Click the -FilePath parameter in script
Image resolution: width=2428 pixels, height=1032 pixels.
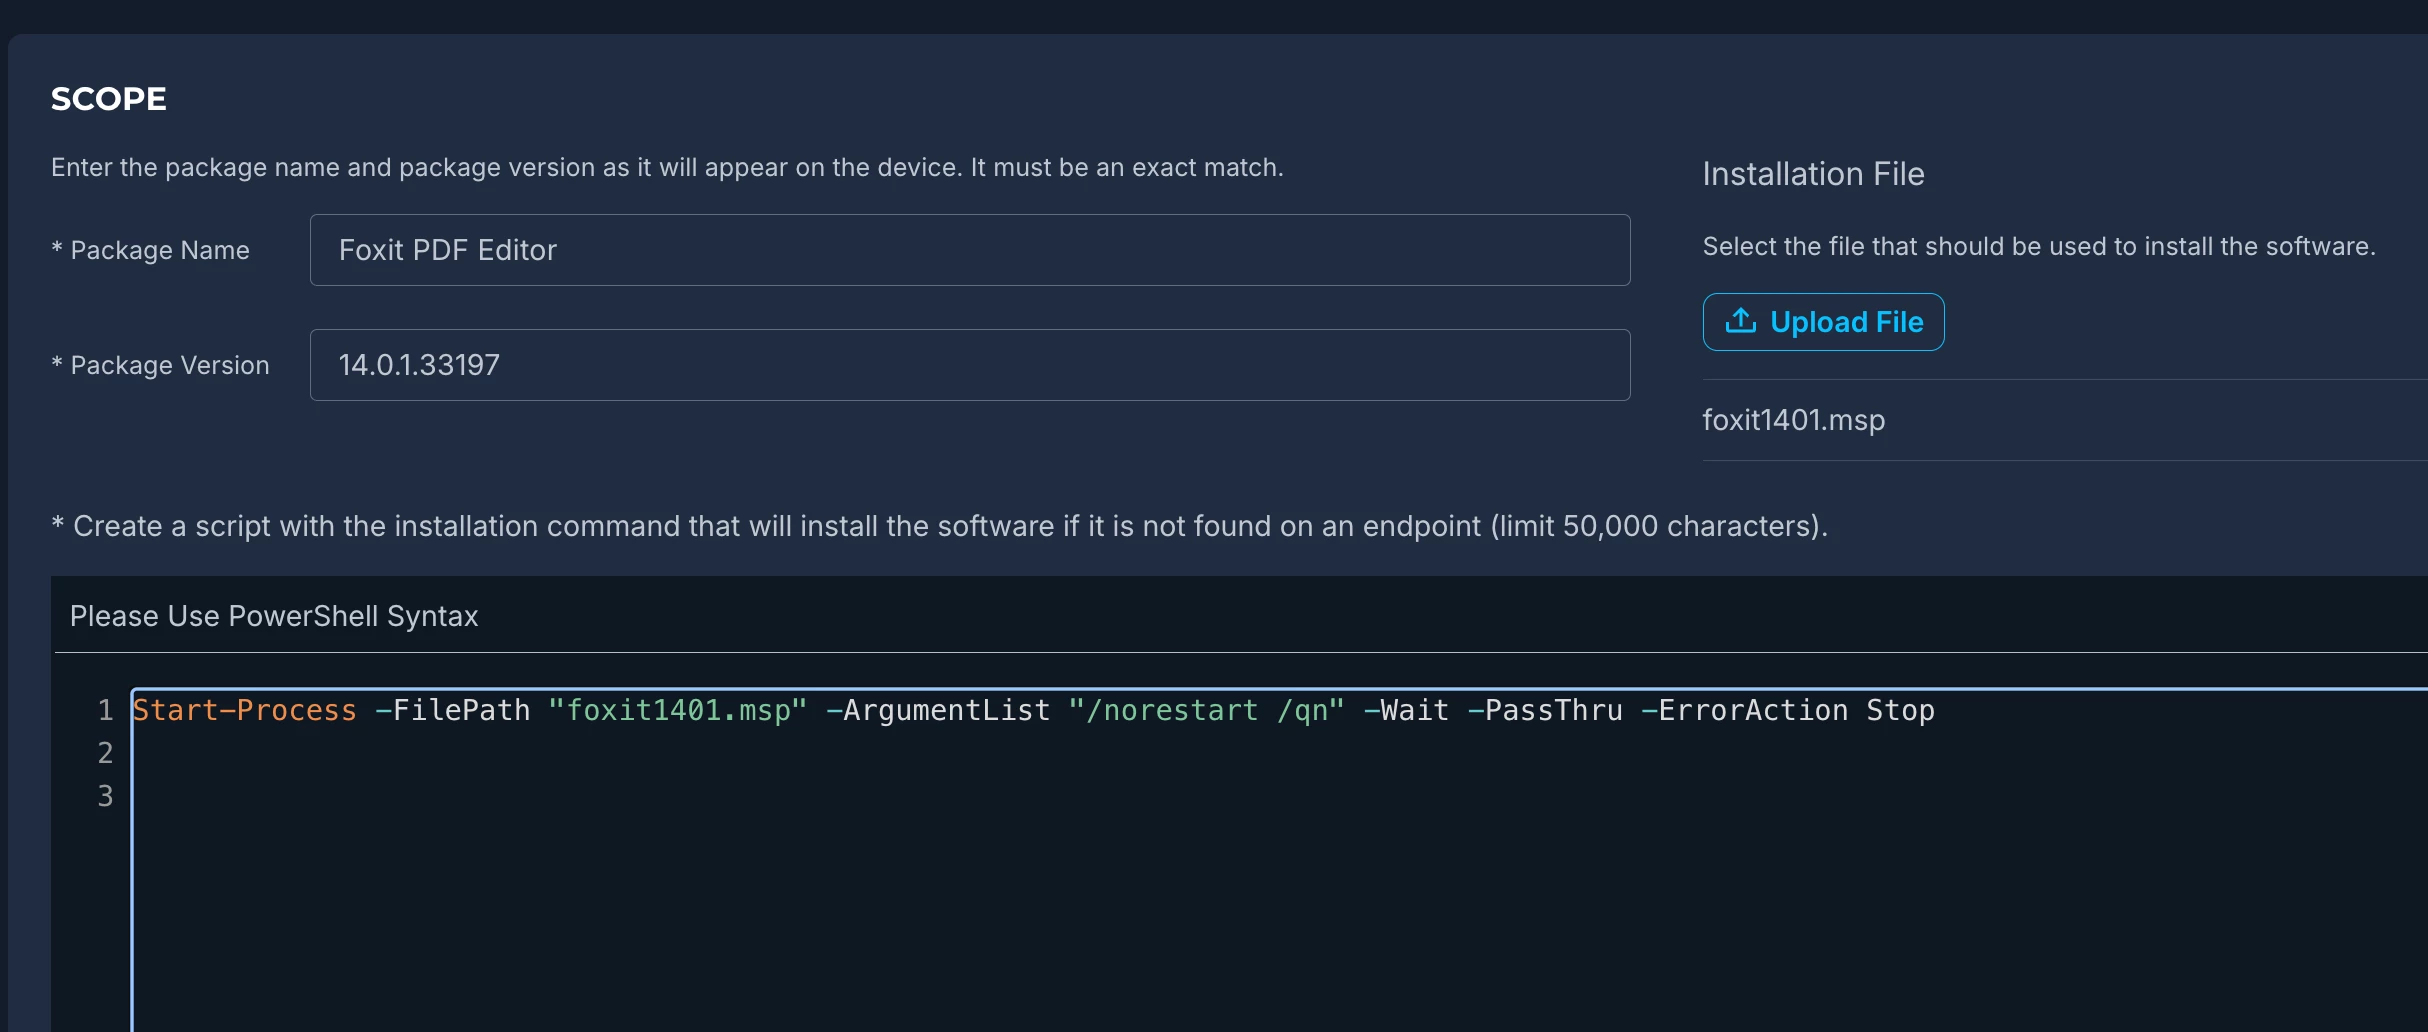click(x=452, y=710)
